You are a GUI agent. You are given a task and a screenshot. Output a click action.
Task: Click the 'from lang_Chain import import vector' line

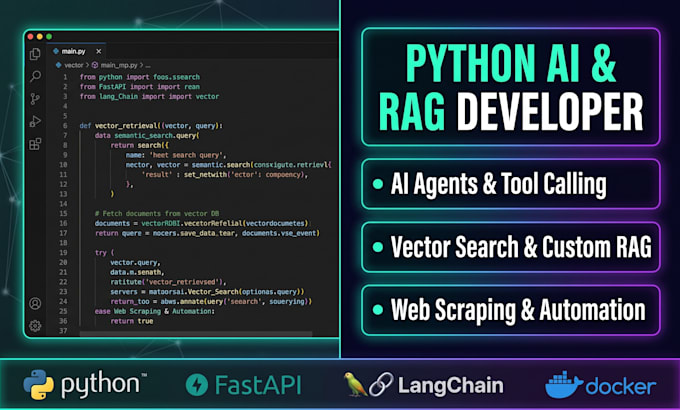(x=149, y=96)
